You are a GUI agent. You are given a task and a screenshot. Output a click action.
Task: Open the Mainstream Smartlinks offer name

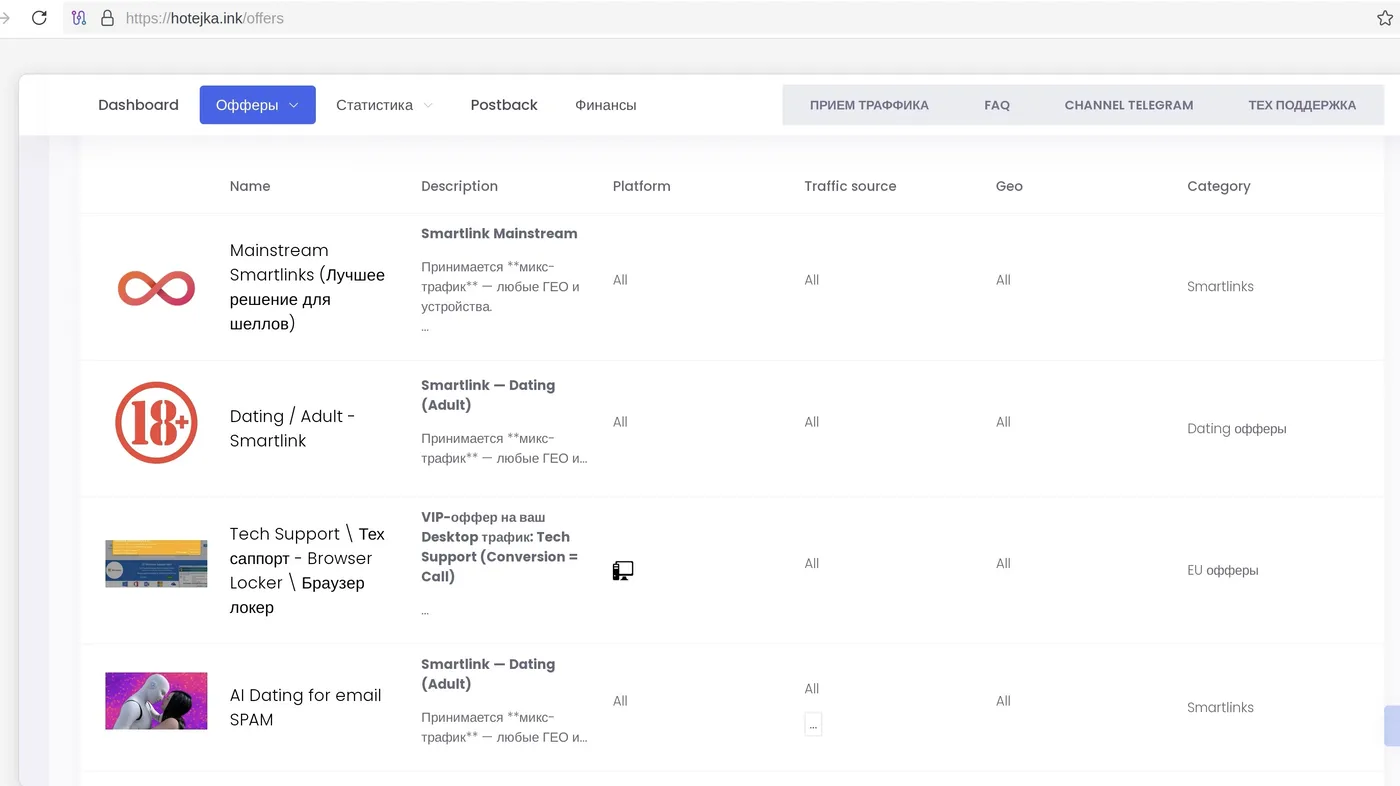pyautogui.click(x=307, y=287)
